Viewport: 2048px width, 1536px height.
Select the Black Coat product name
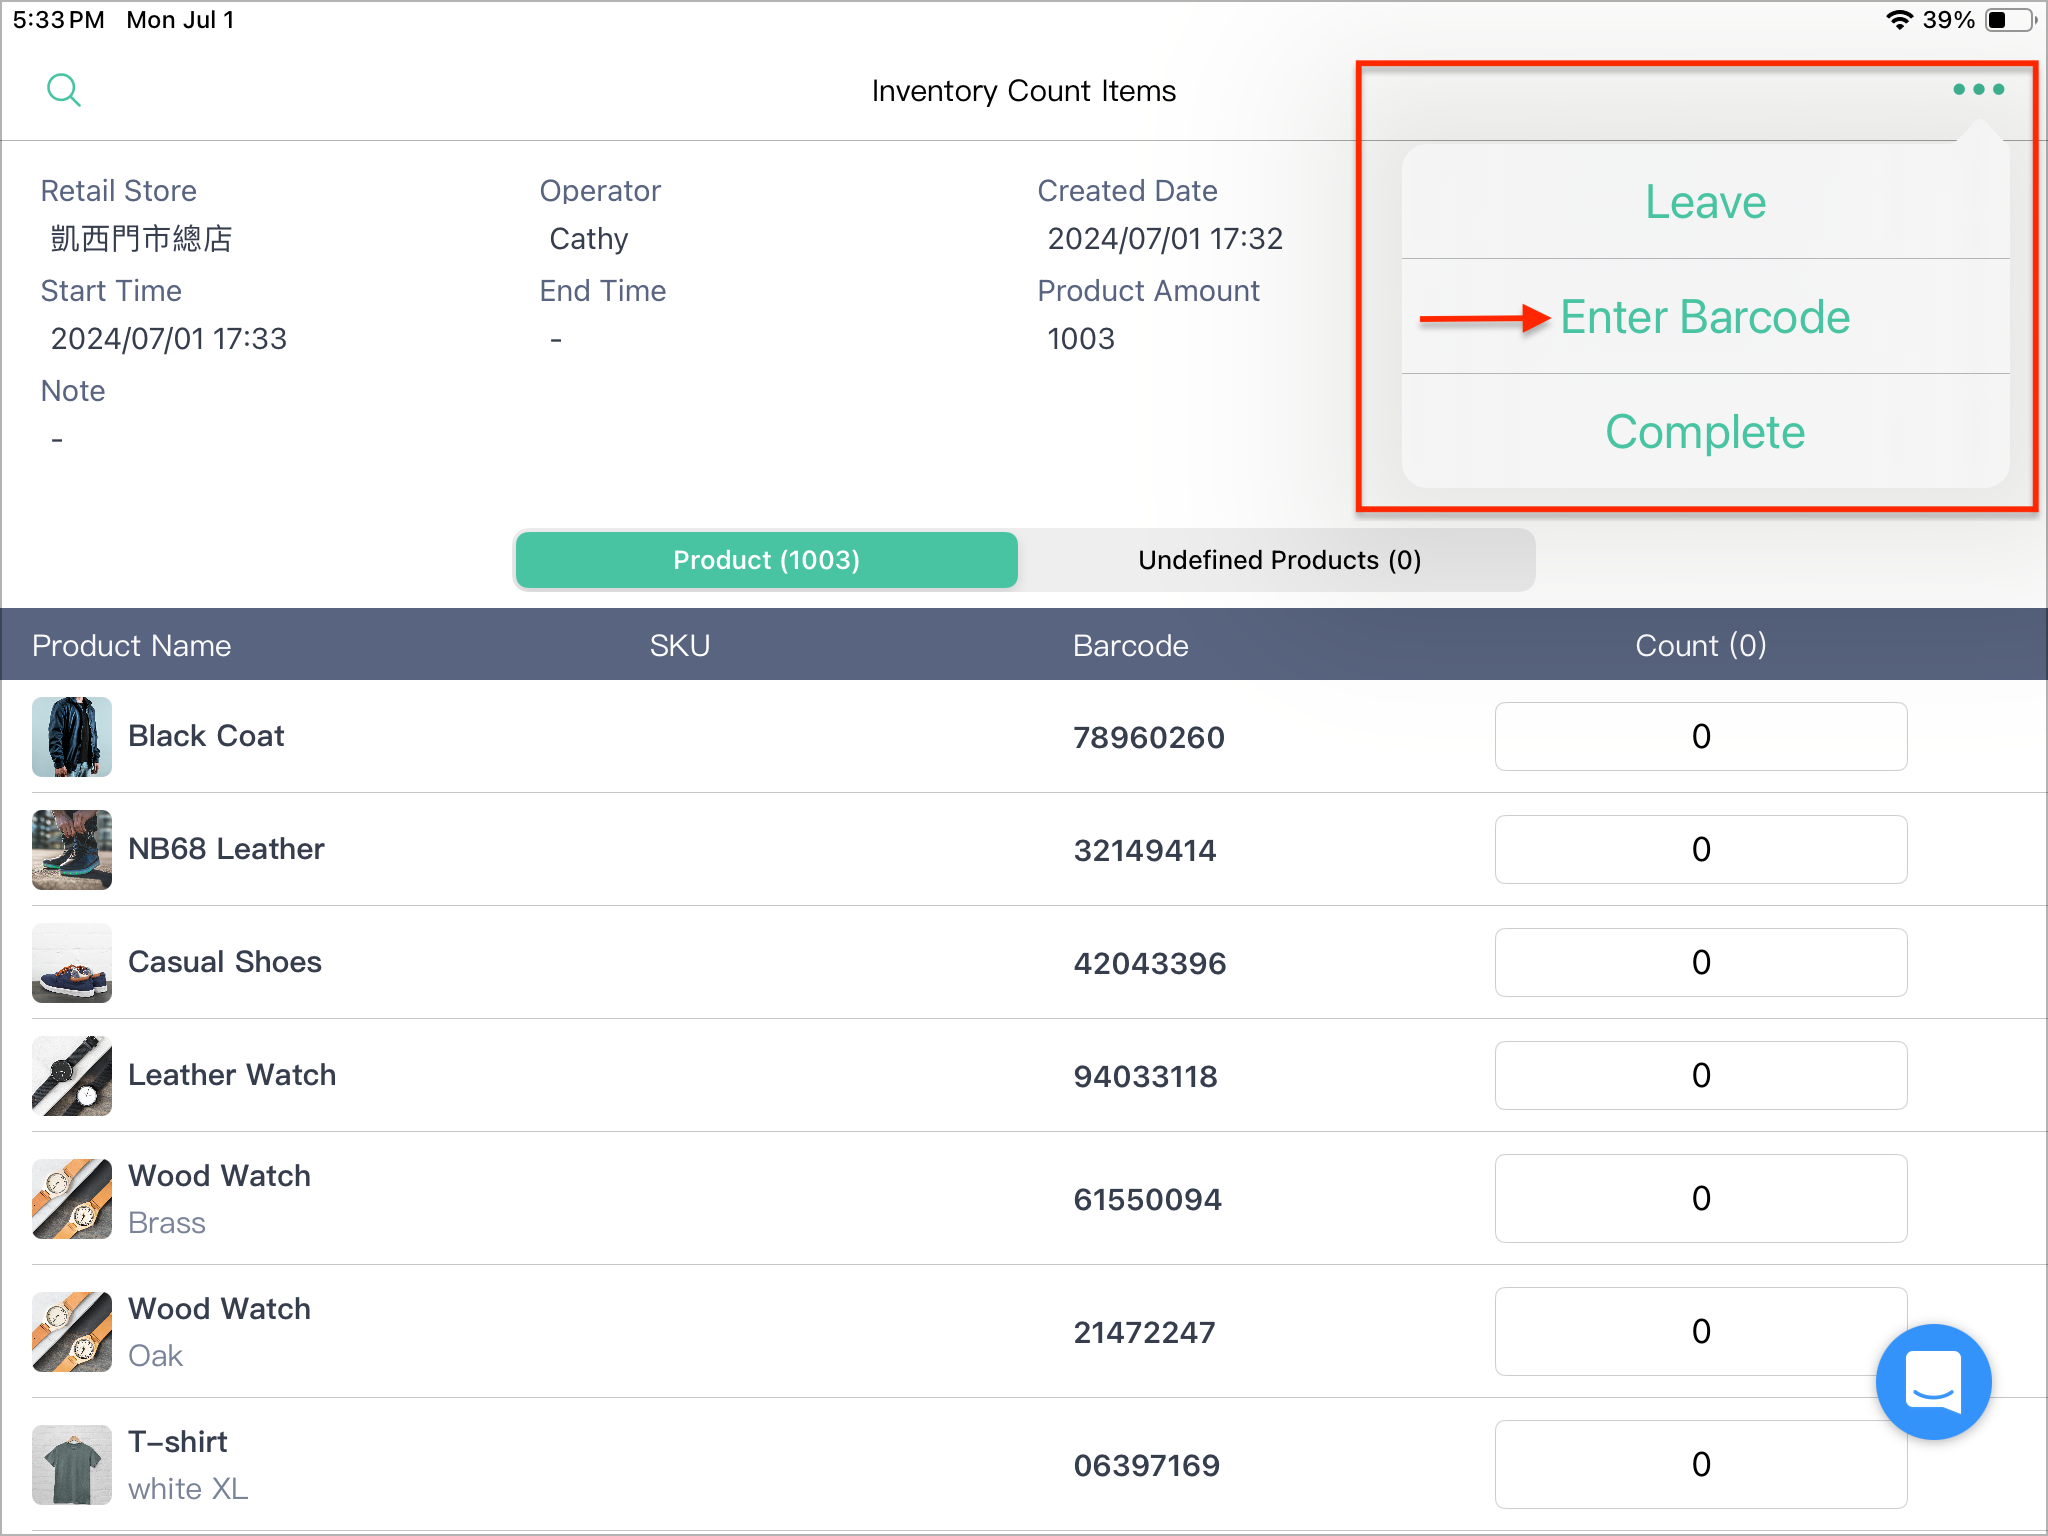pyautogui.click(x=206, y=736)
